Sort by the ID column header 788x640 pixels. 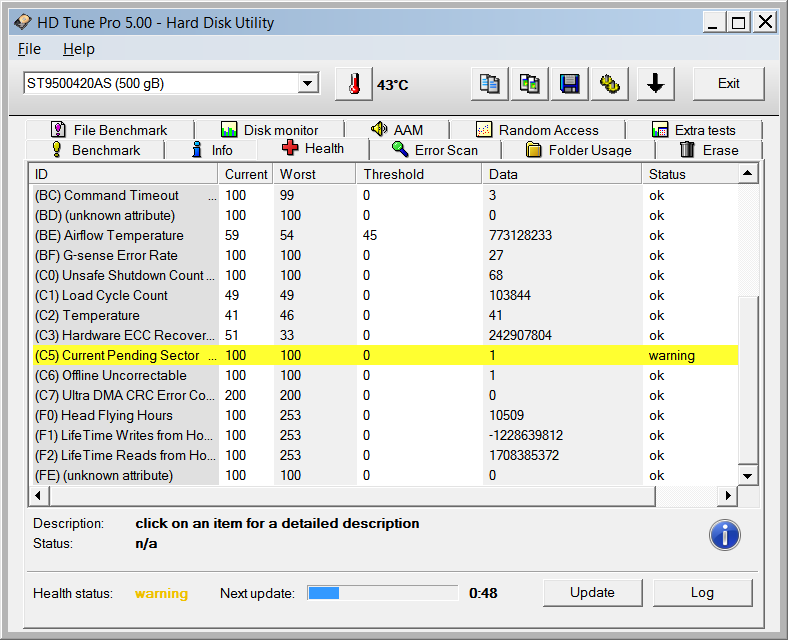(124, 174)
